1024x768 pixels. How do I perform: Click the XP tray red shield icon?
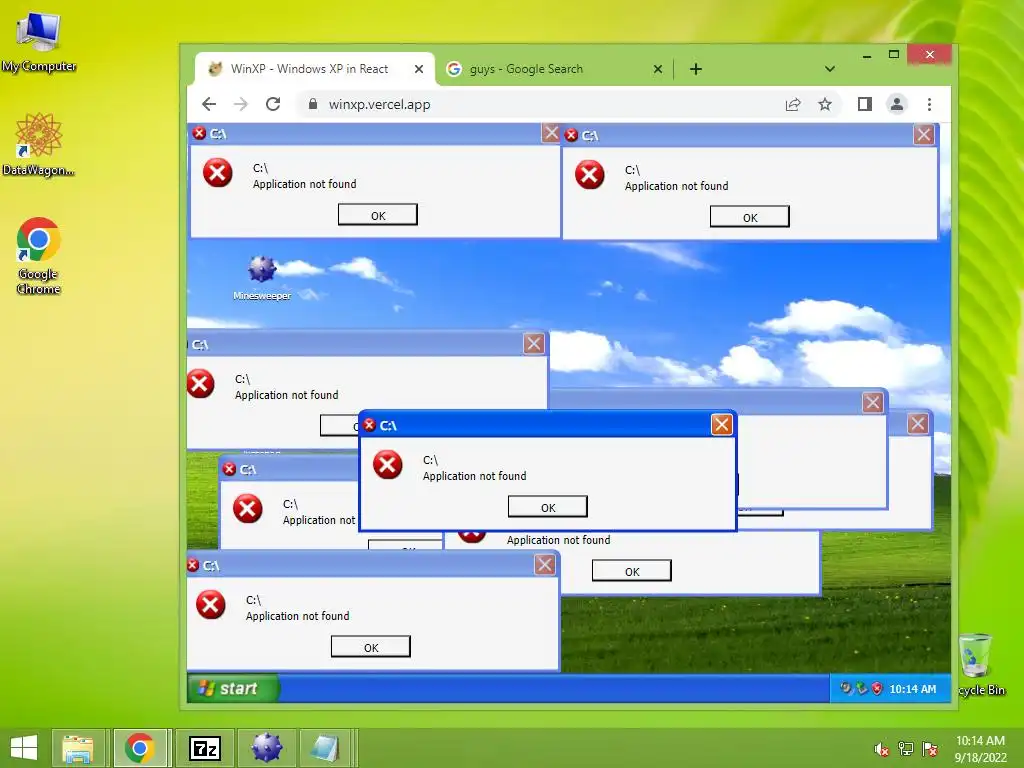tap(876, 688)
